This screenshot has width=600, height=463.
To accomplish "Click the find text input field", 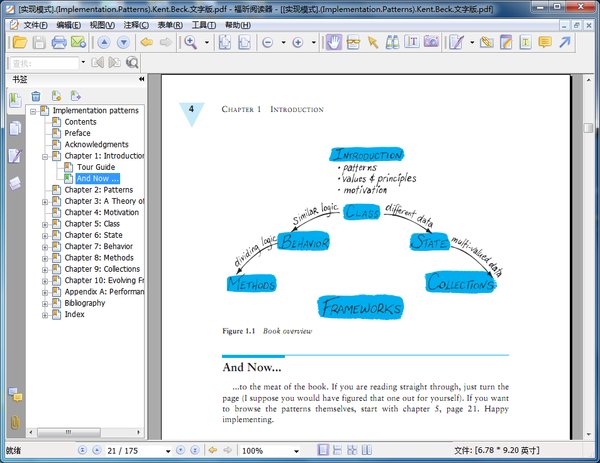I will point(44,63).
